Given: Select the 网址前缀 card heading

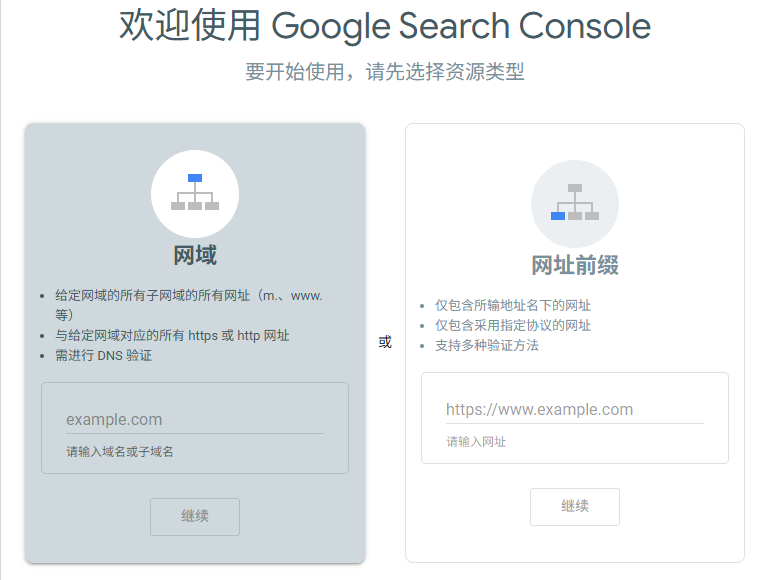Looking at the screenshot, I should pyautogui.click(x=575, y=265).
